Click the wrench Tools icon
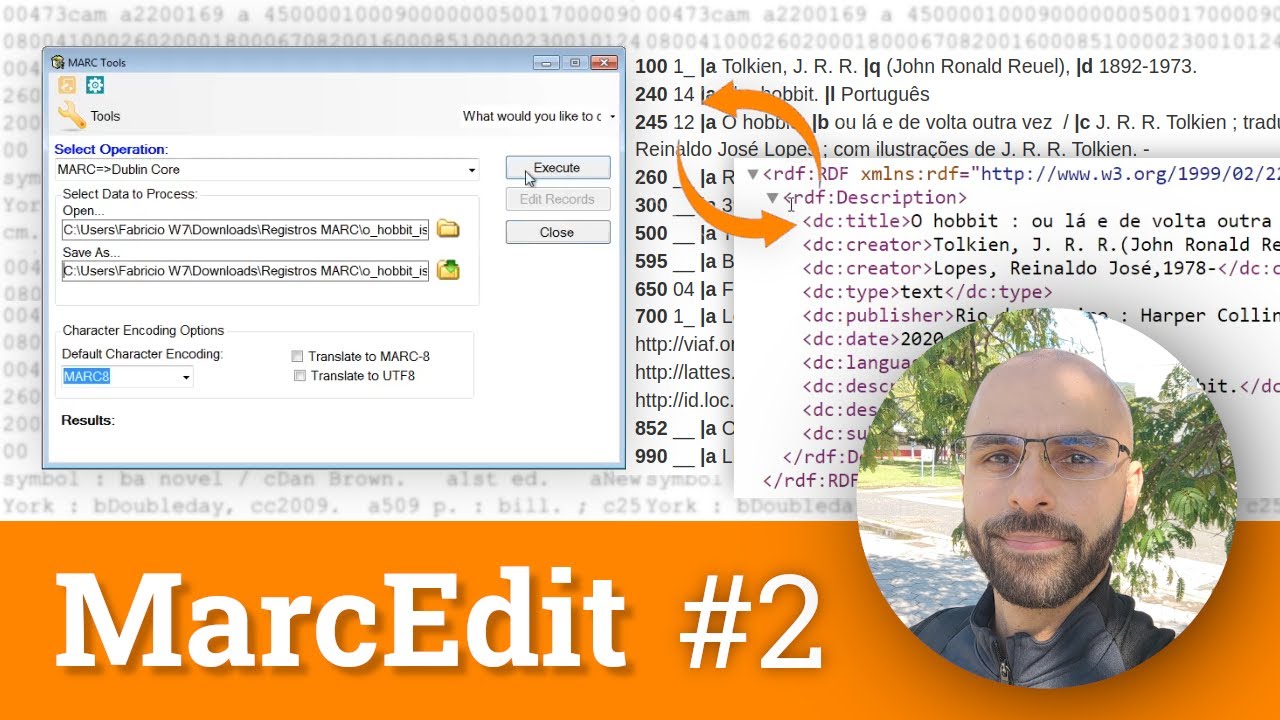Image resolution: width=1280 pixels, height=720 pixels. [x=71, y=115]
